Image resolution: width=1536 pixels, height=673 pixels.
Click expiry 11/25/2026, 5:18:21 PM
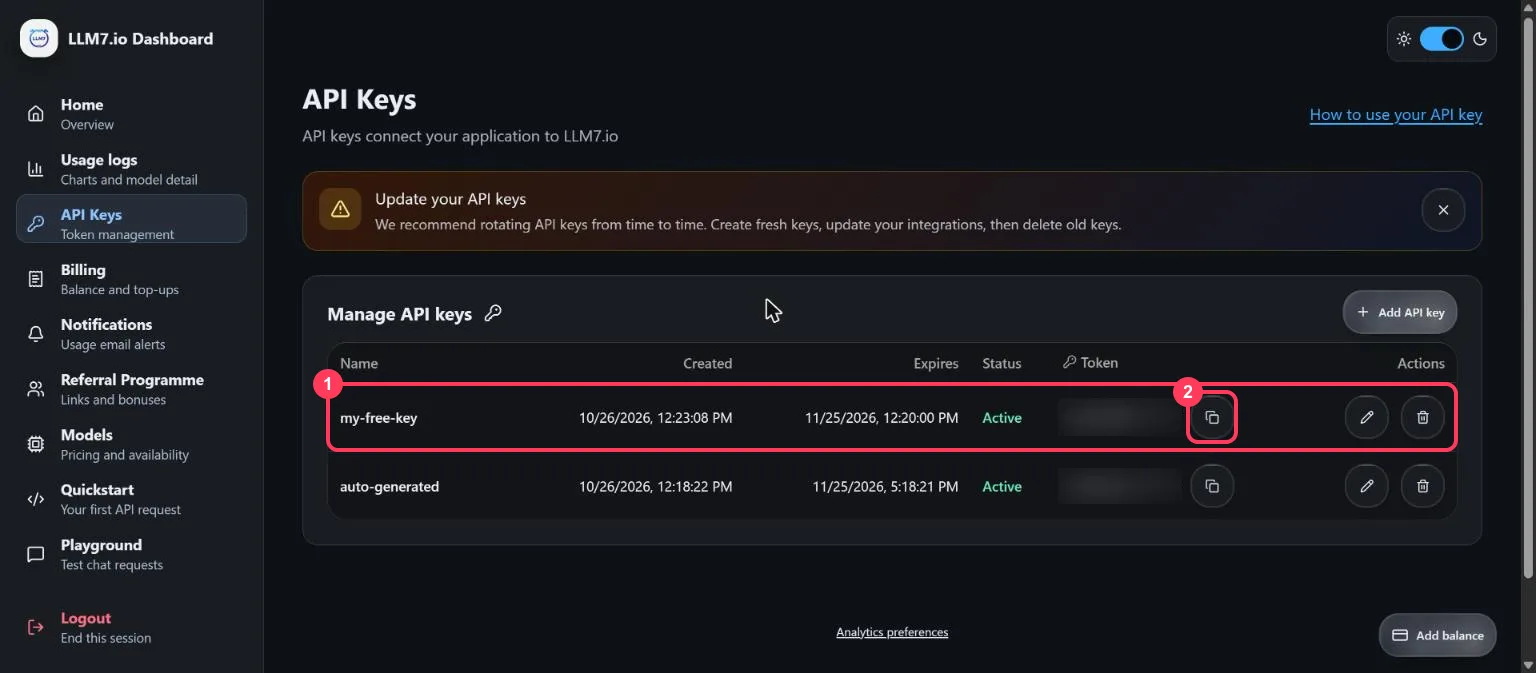point(886,487)
